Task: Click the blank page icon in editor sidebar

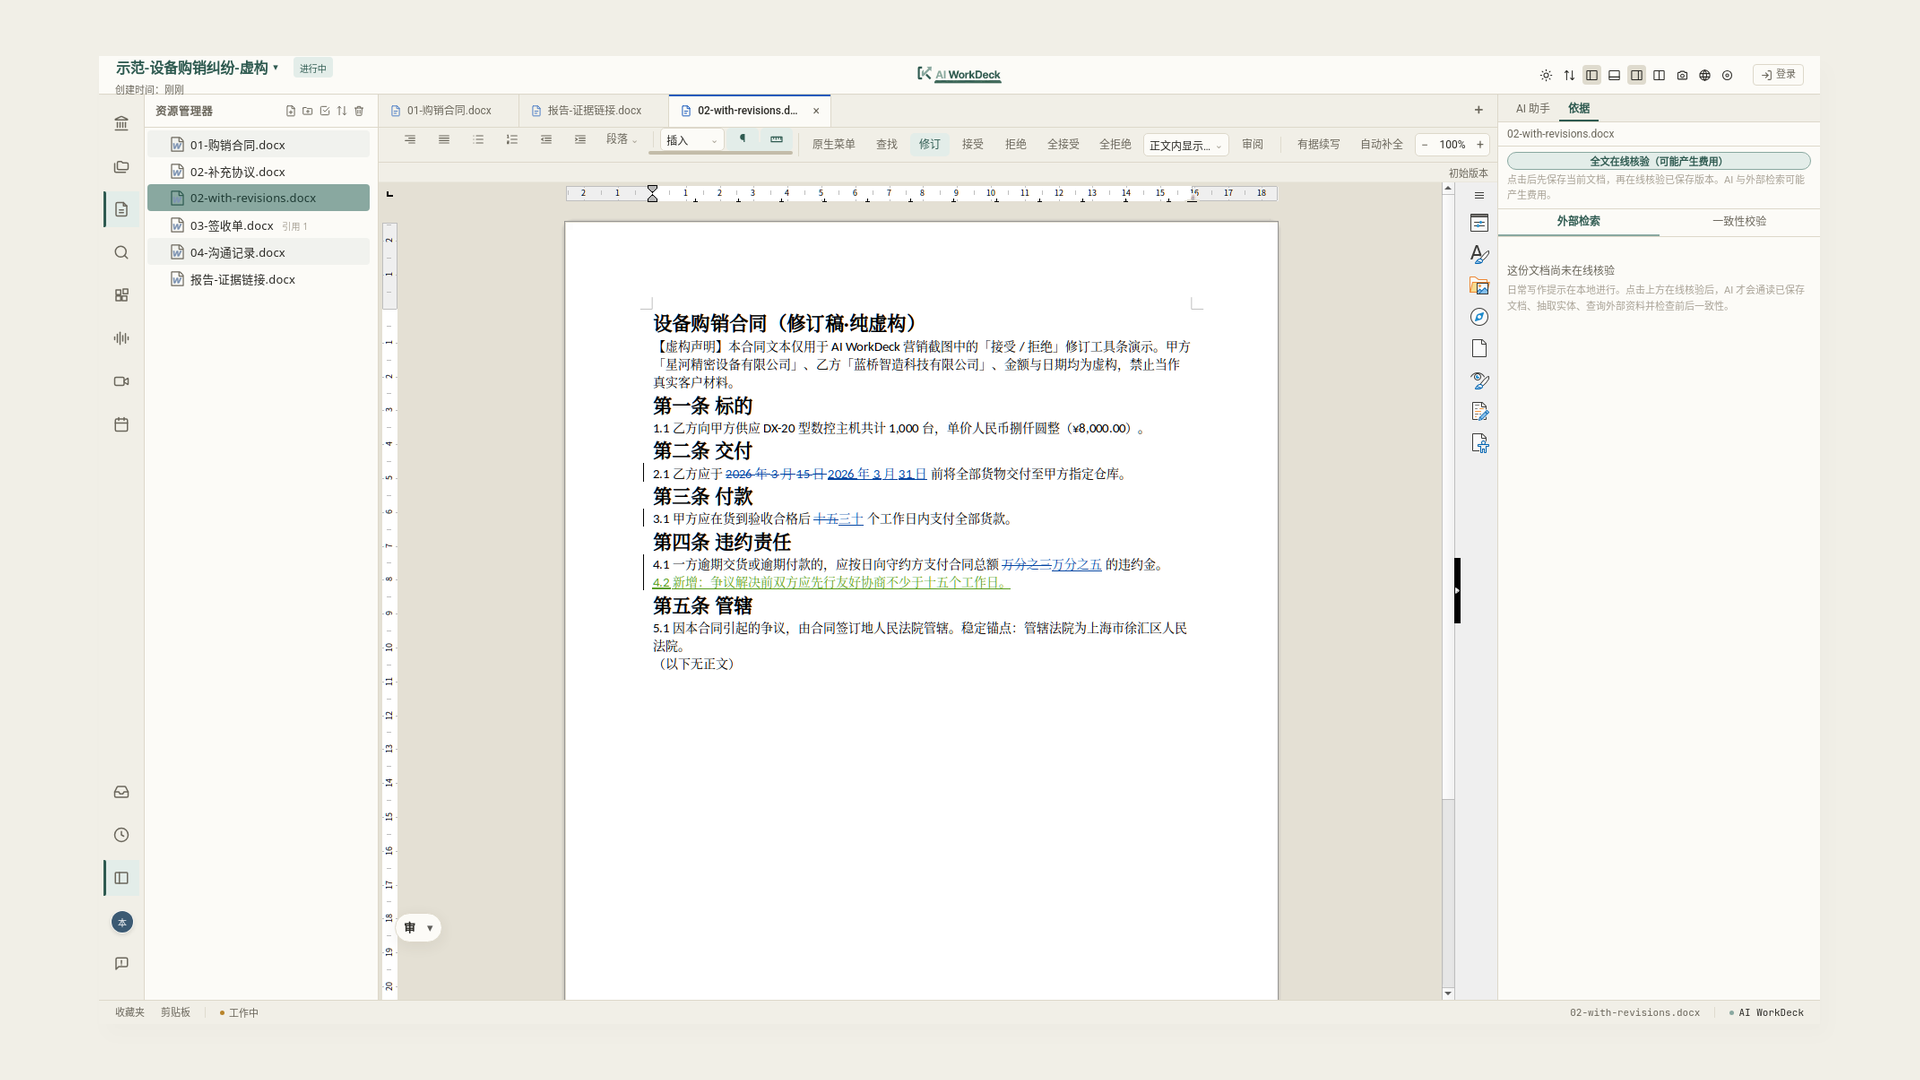Action: 1479,348
